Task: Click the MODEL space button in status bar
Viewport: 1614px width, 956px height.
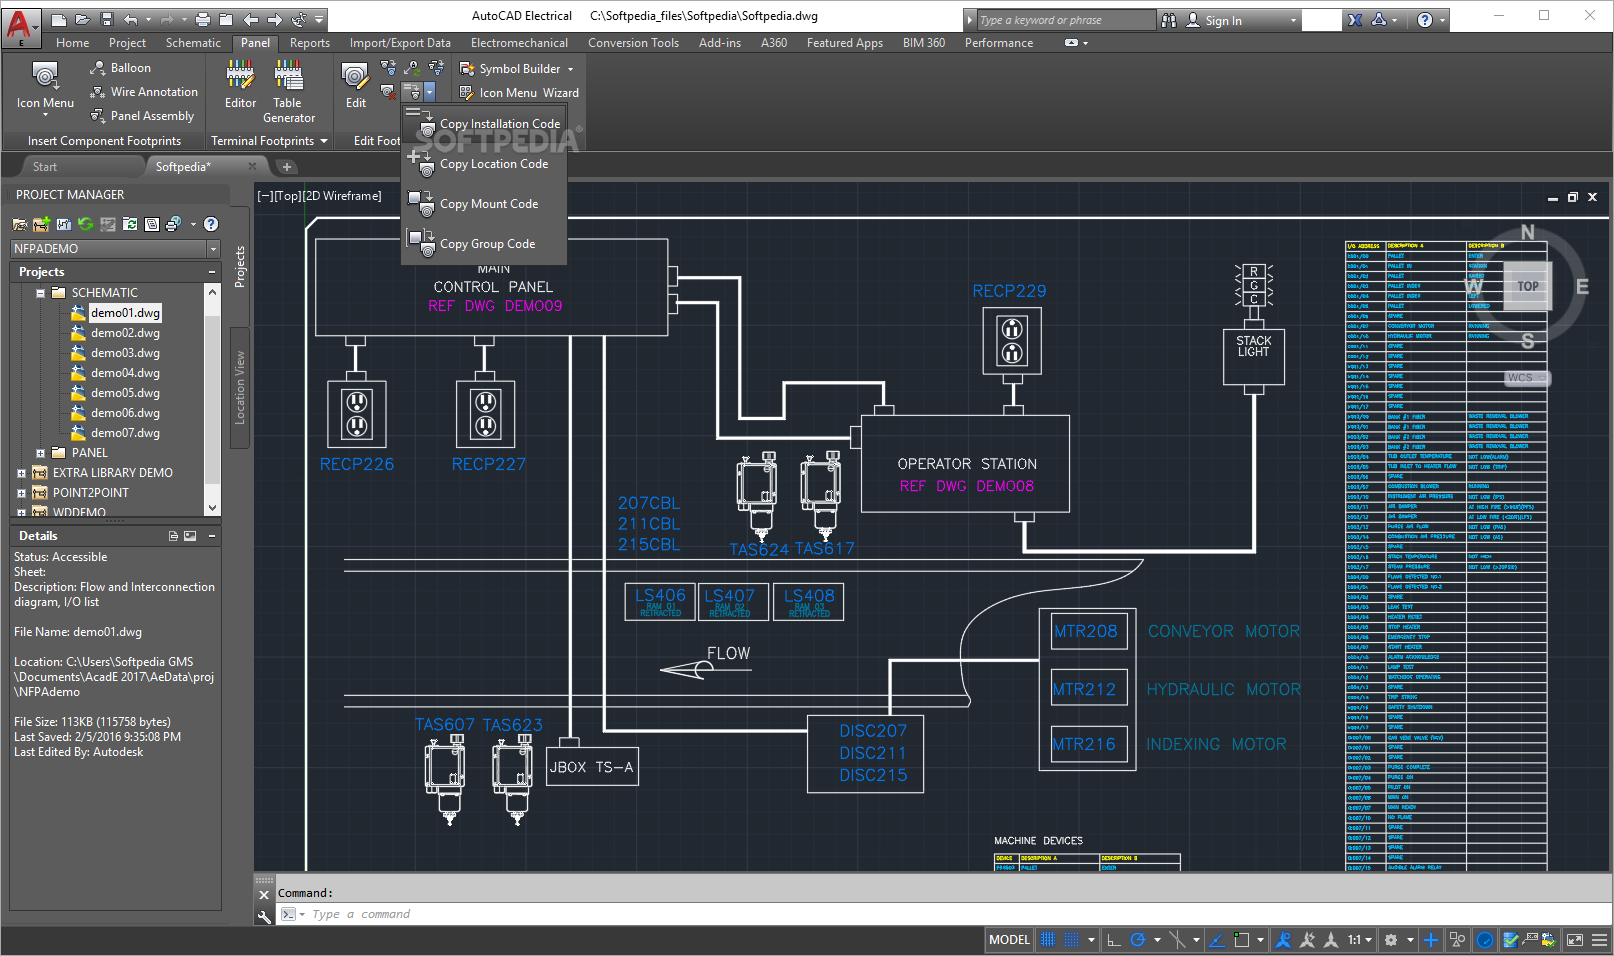Action: click(x=1009, y=940)
